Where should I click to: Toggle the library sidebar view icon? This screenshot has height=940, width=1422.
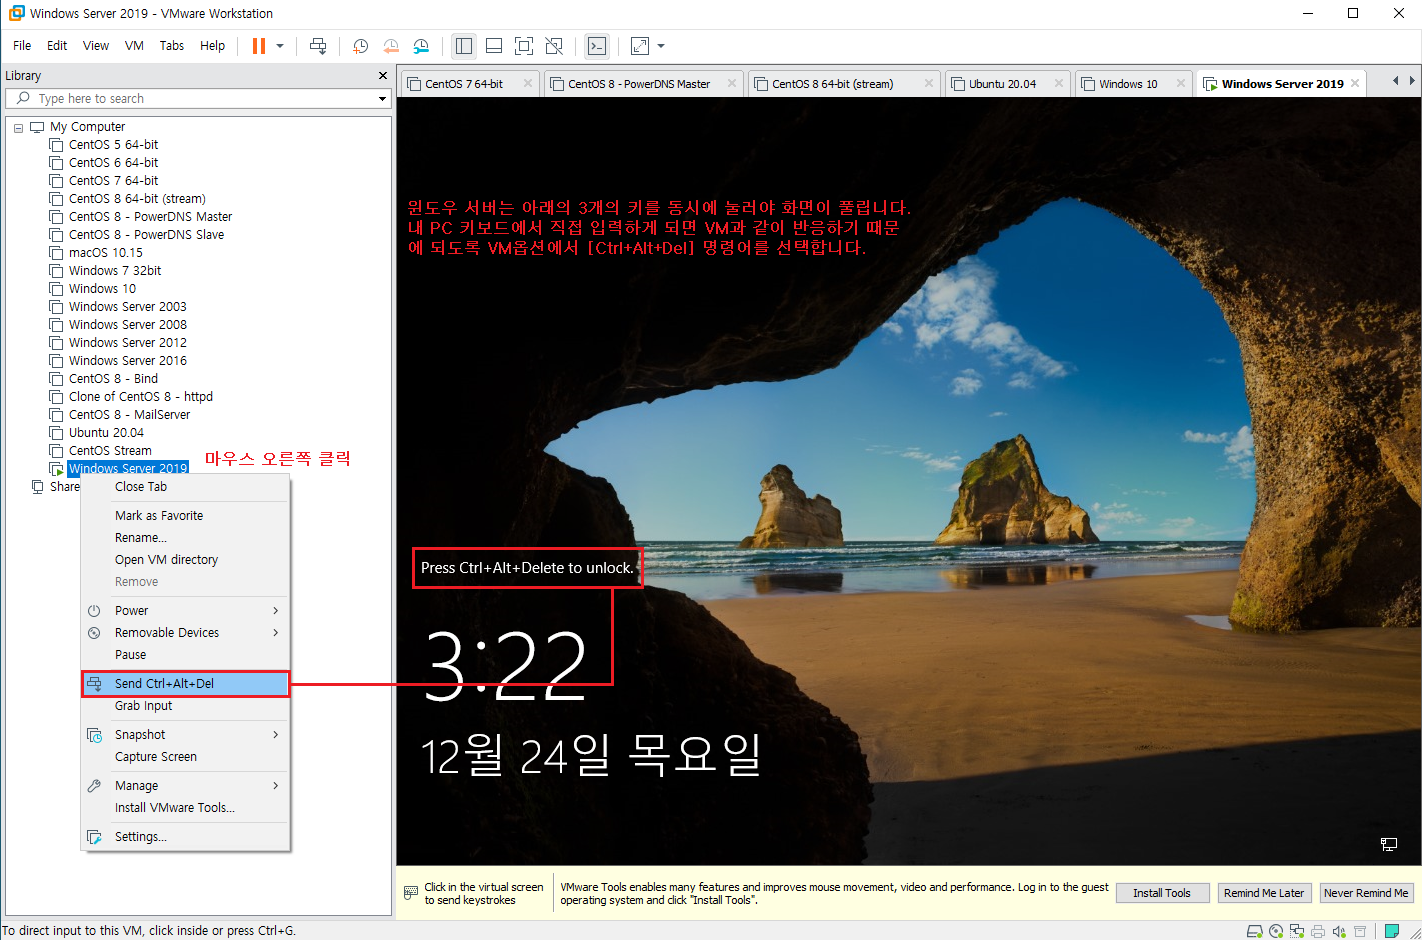coord(463,46)
